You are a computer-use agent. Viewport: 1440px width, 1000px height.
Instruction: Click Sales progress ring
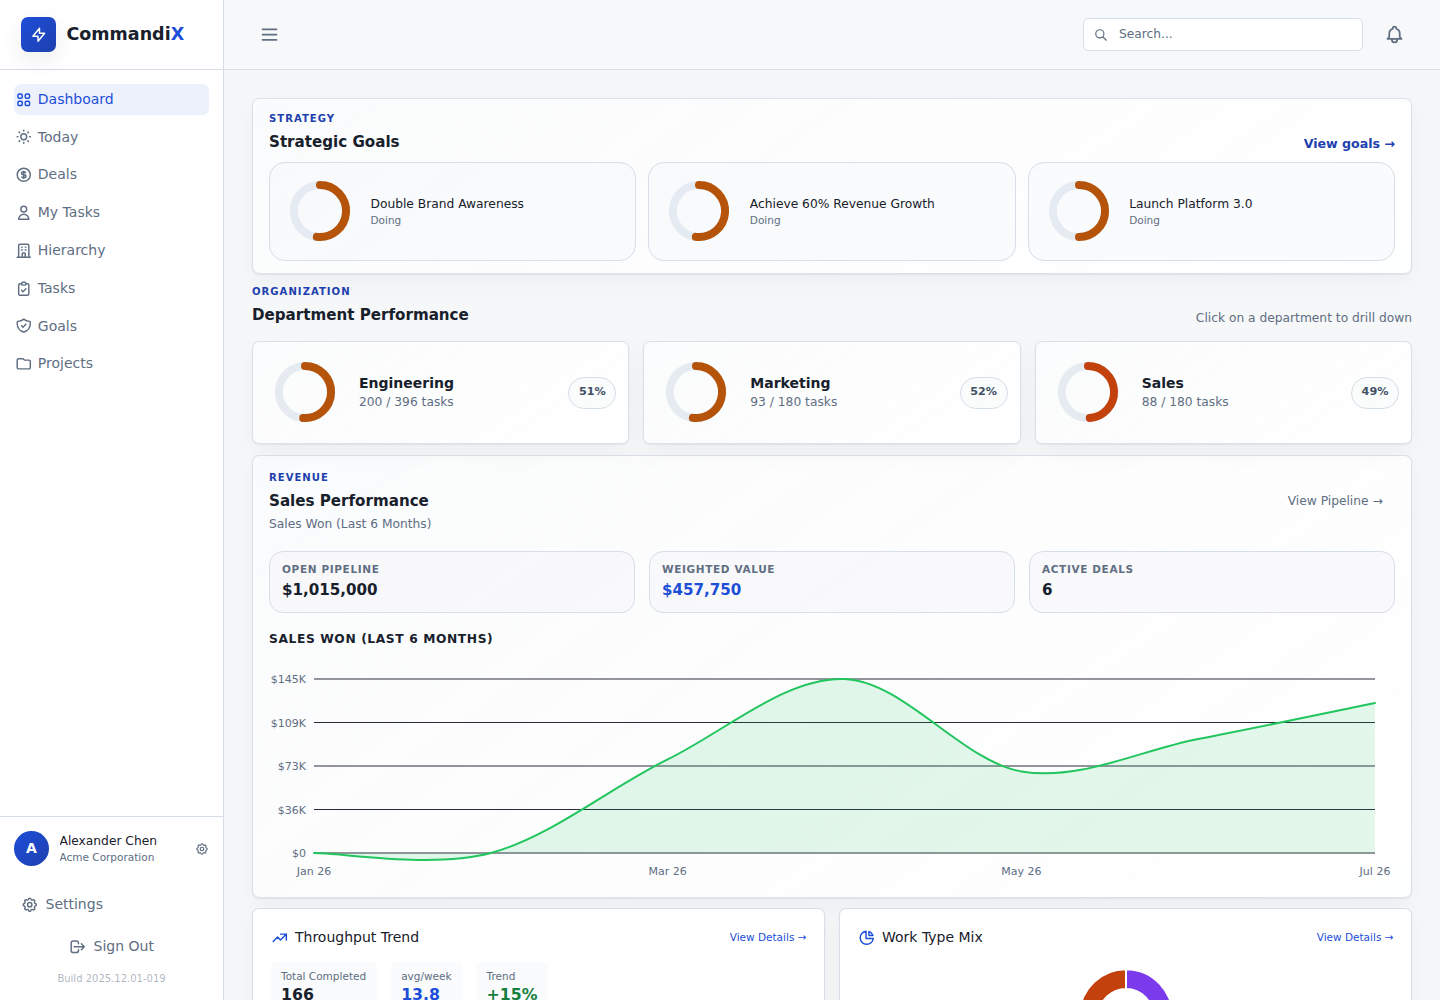(1088, 392)
